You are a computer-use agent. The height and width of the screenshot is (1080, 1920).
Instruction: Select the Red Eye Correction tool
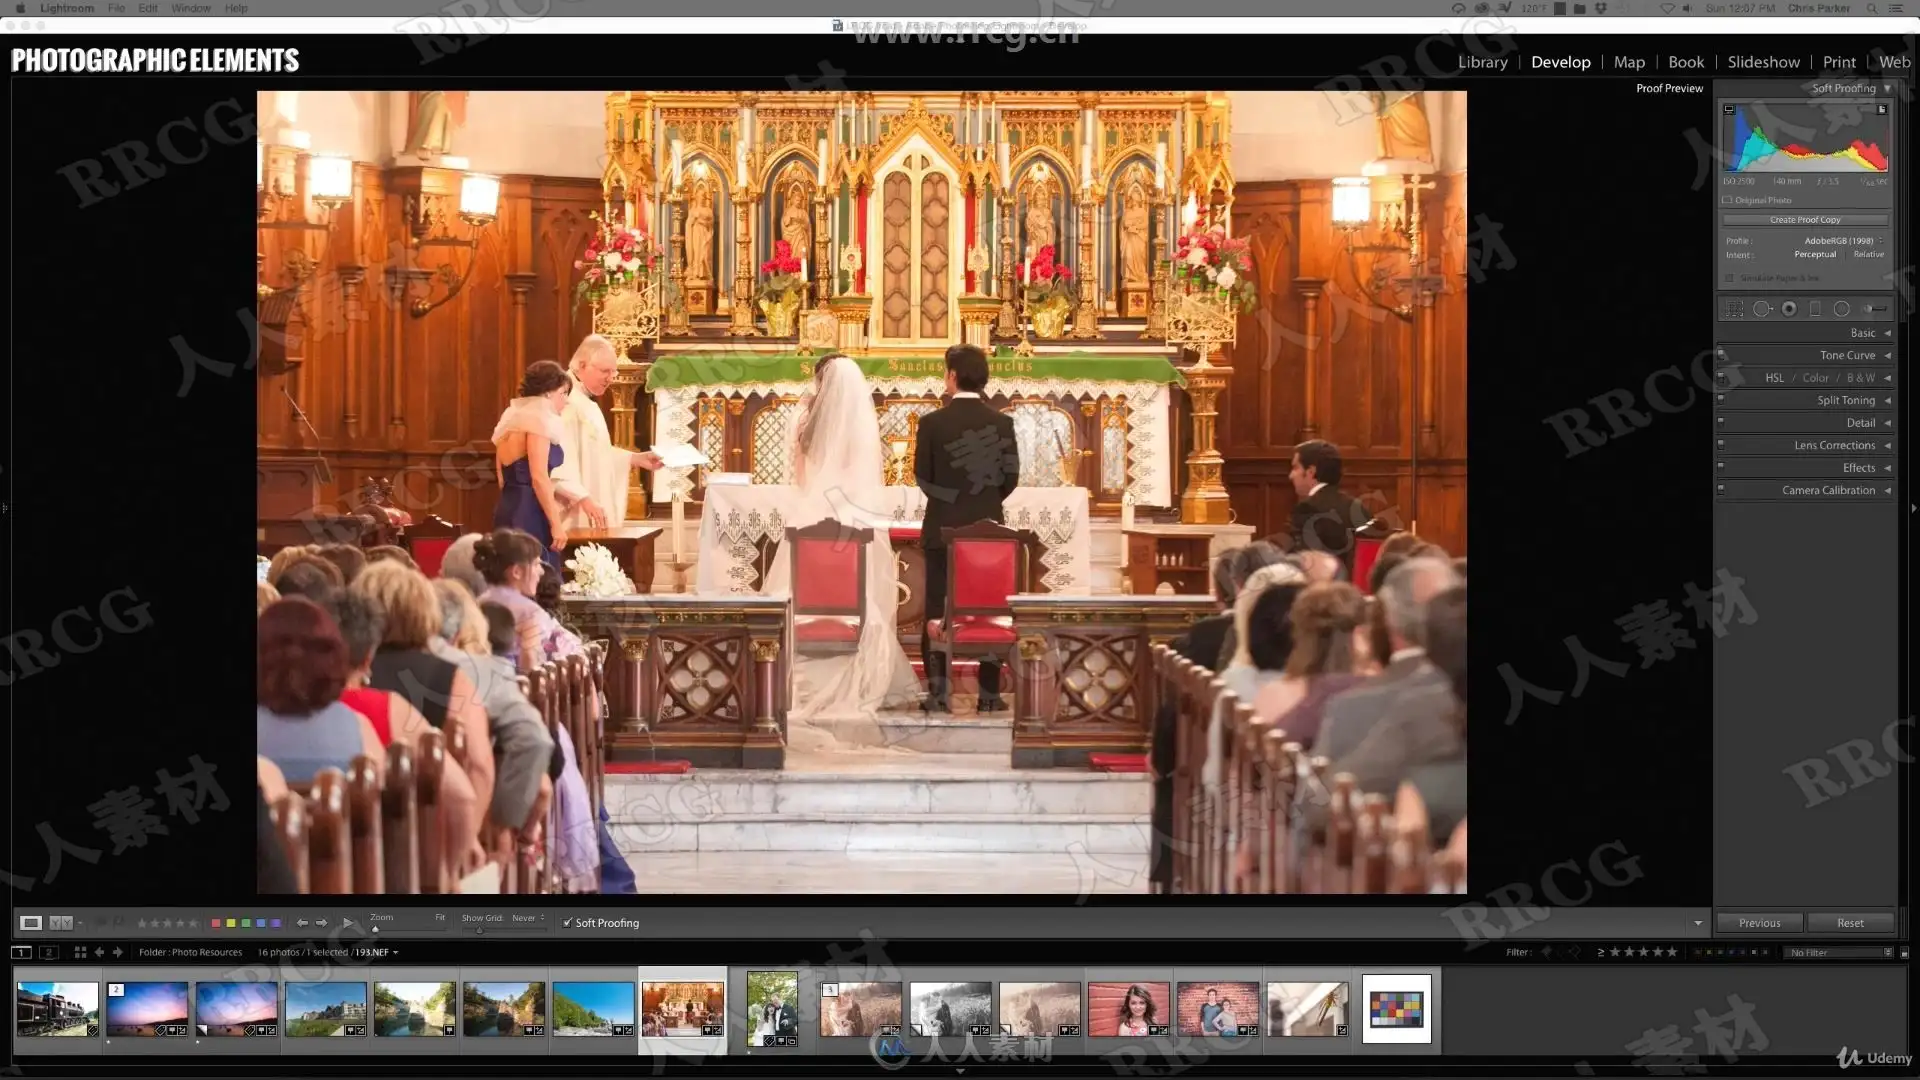pyautogui.click(x=1789, y=309)
